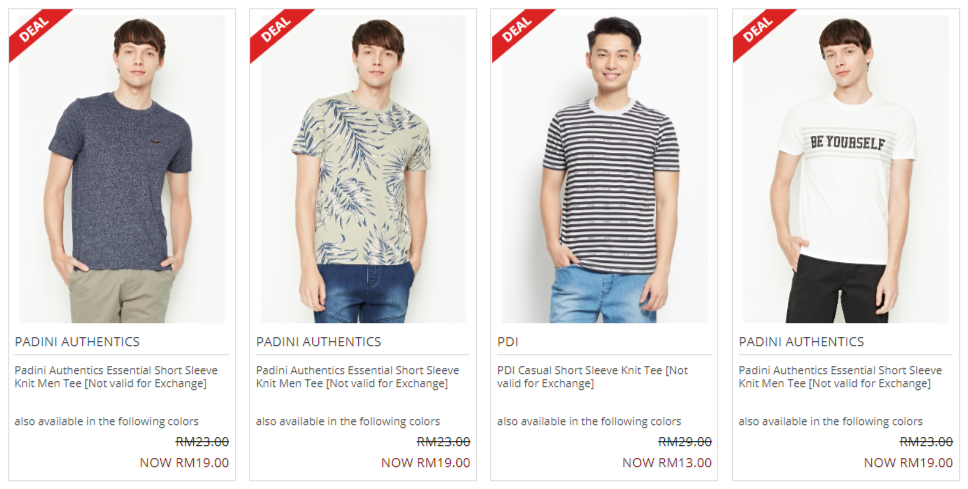Open PADINI AUTHENTICS brand above leaf tee
The width and height of the screenshot is (968, 489).
tap(319, 341)
